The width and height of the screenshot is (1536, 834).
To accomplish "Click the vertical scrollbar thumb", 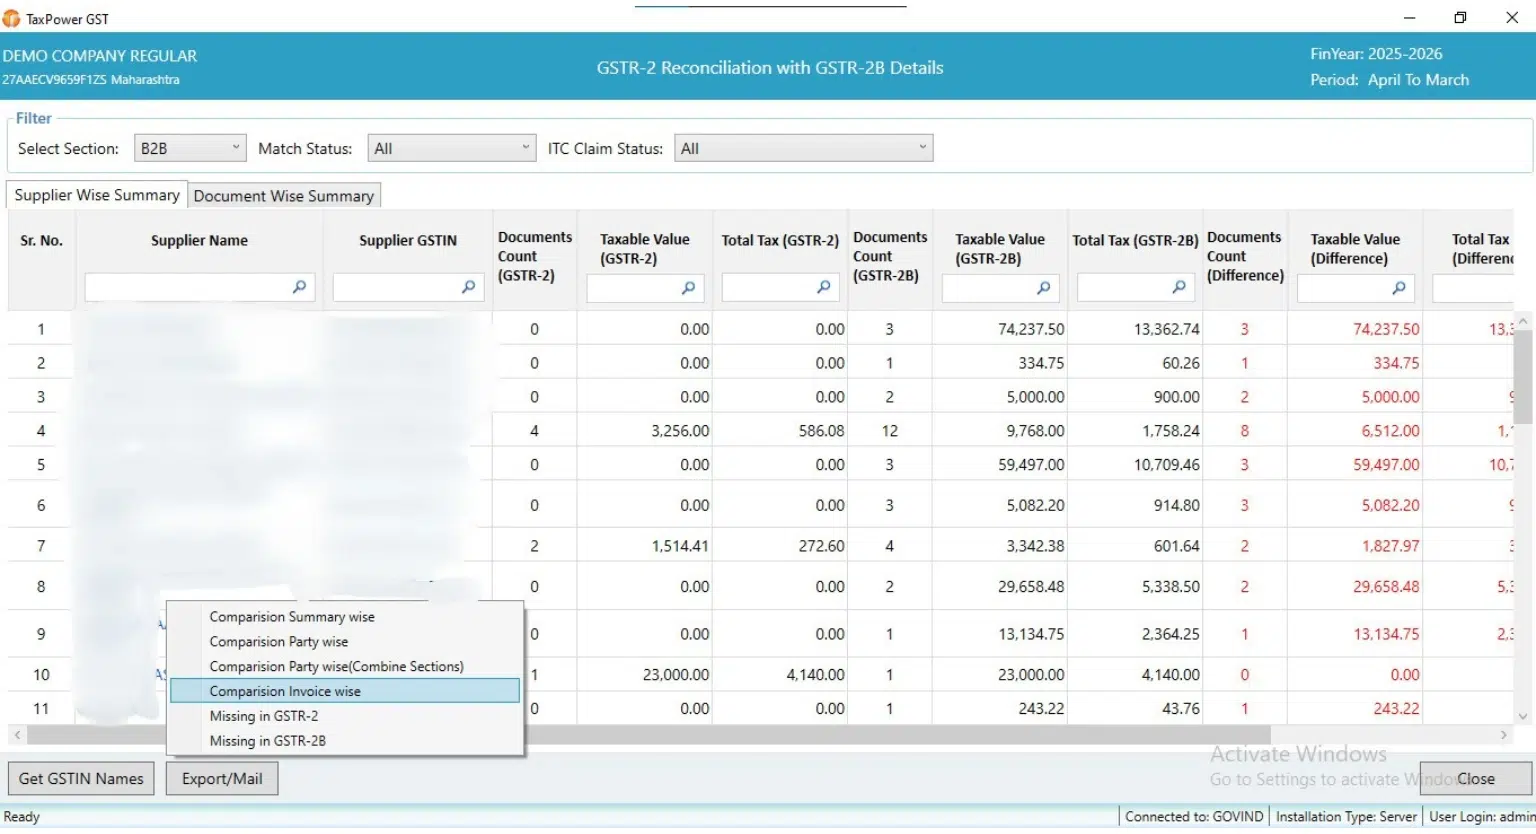I will [x=1523, y=376].
